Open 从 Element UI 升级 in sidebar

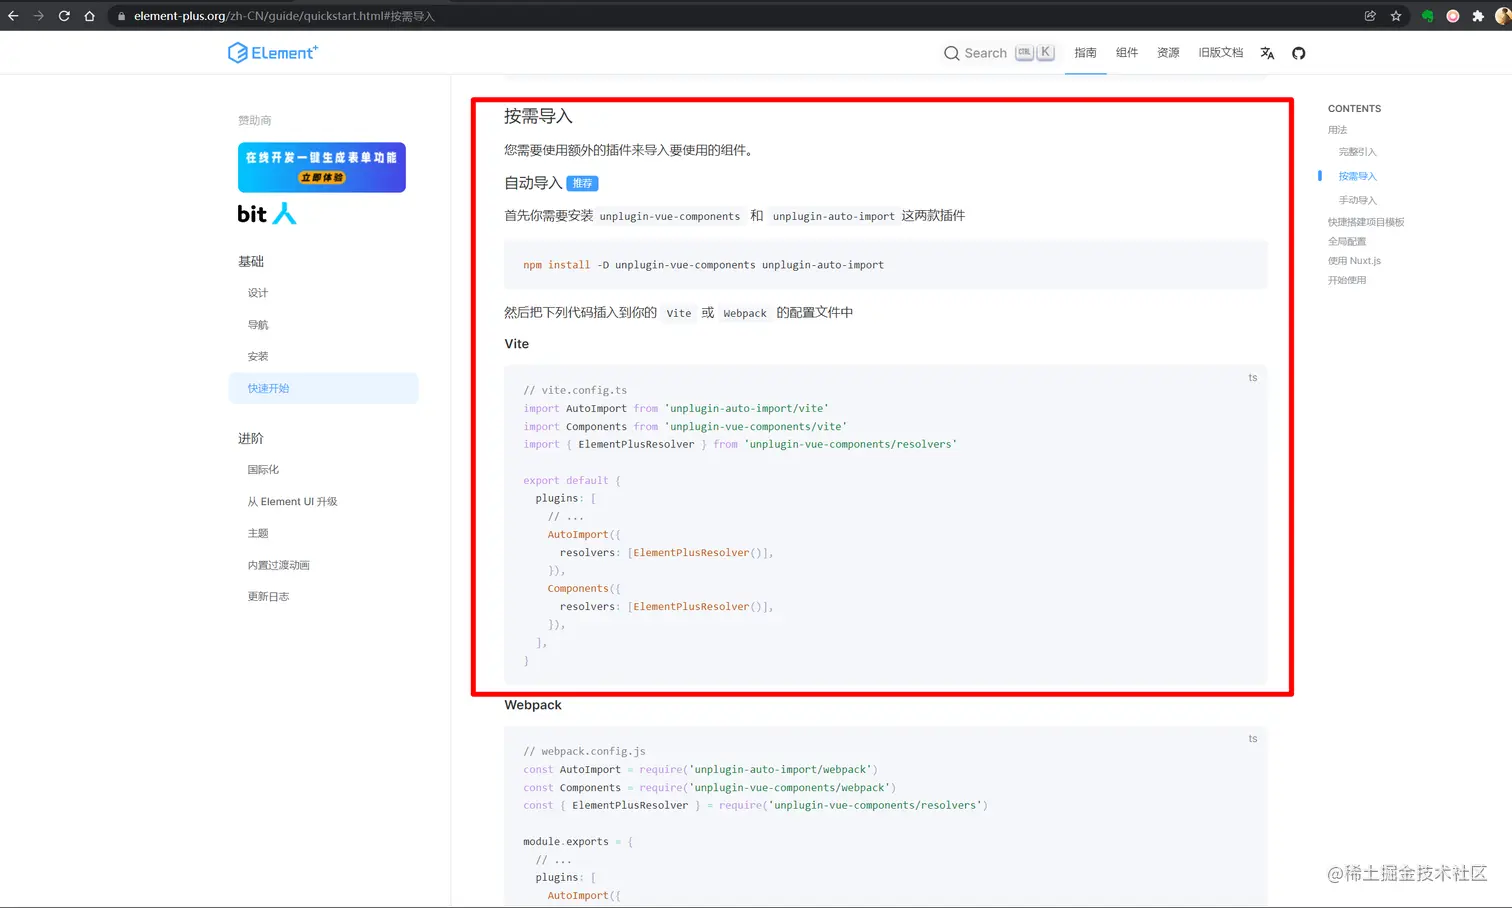coord(292,501)
